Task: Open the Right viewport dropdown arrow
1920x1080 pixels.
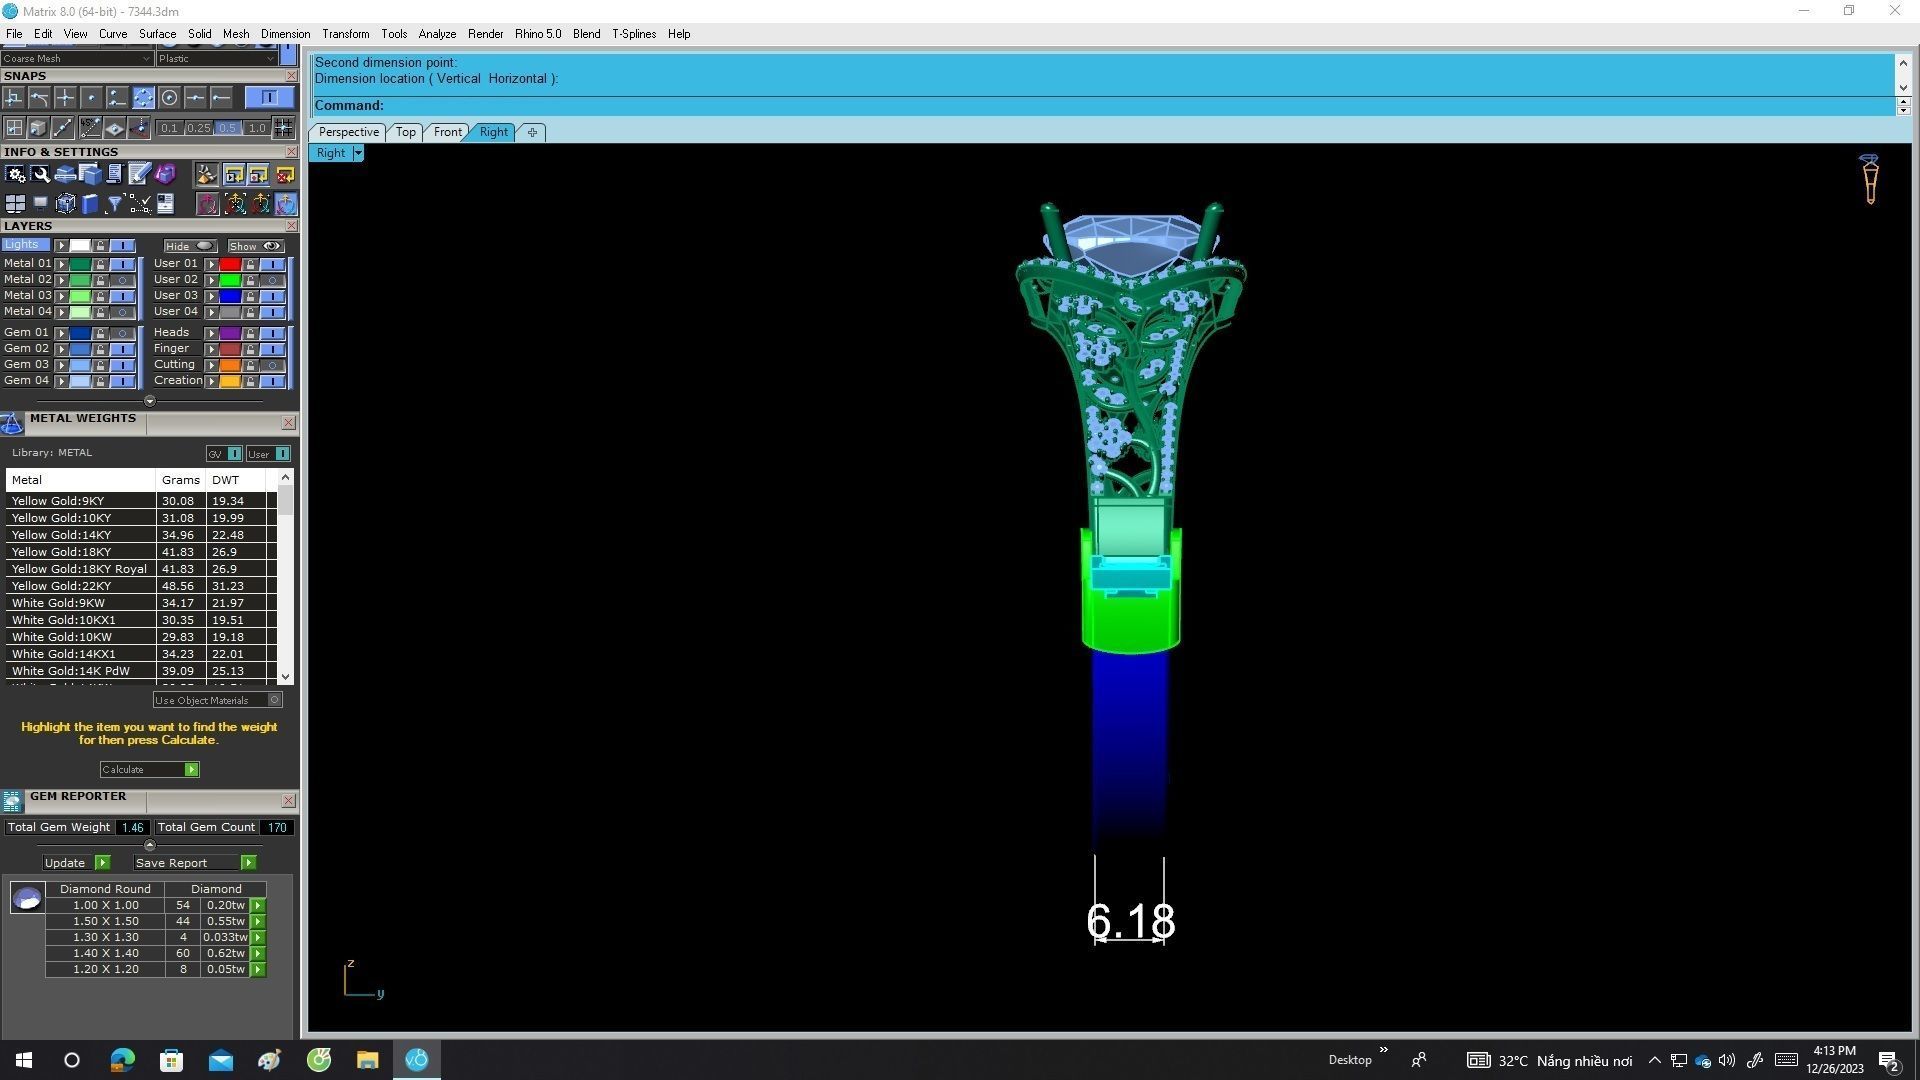Action: [x=358, y=154]
